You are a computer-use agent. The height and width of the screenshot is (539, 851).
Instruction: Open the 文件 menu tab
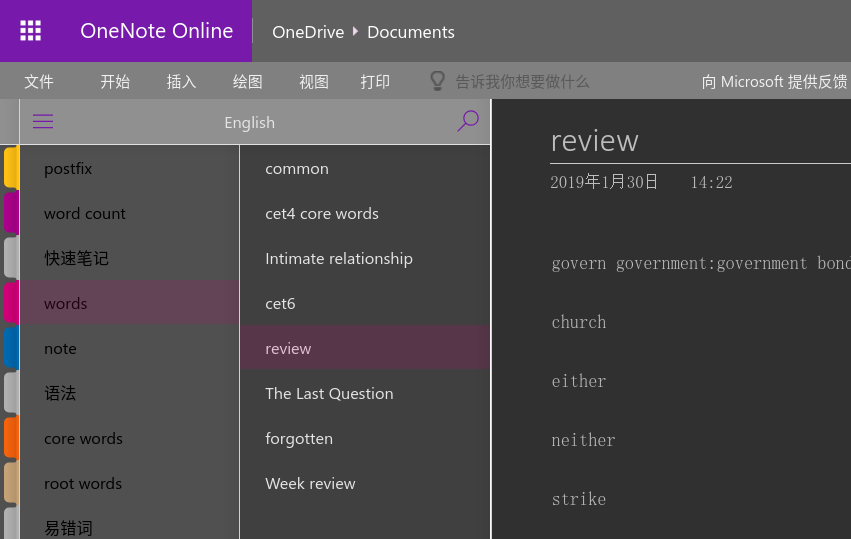[39, 81]
